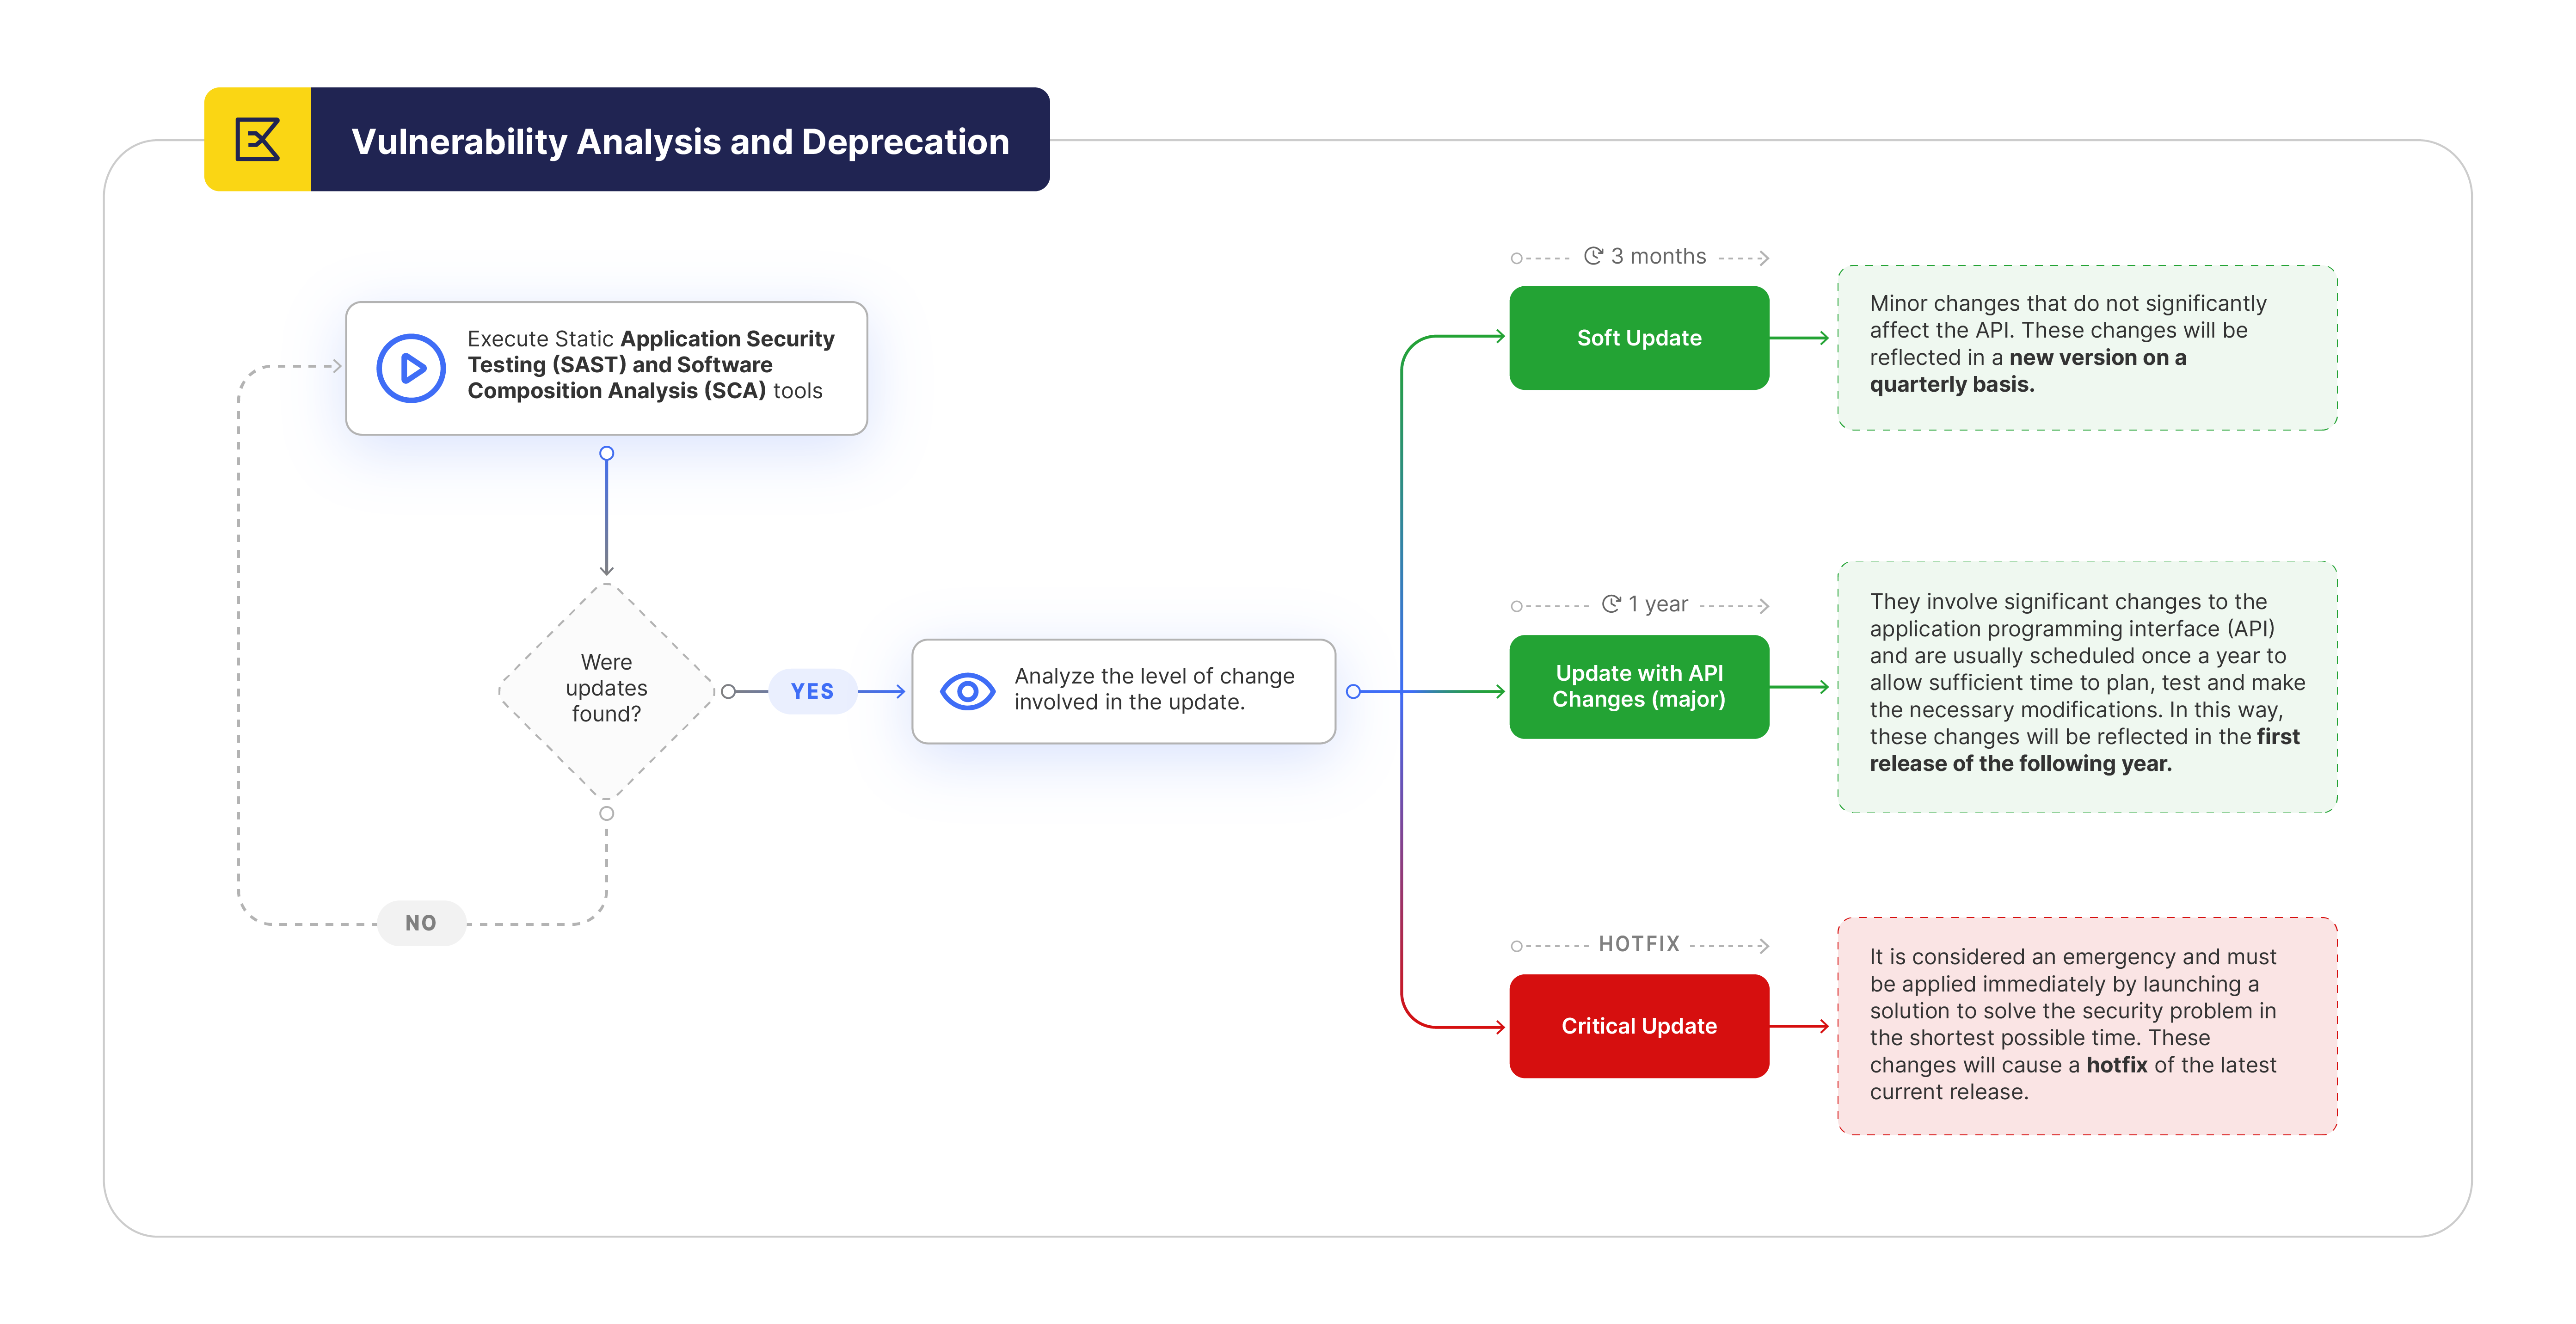Click the clock icon next to 3 months
Image resolution: width=2576 pixels, height=1324 pixels.
1593,256
